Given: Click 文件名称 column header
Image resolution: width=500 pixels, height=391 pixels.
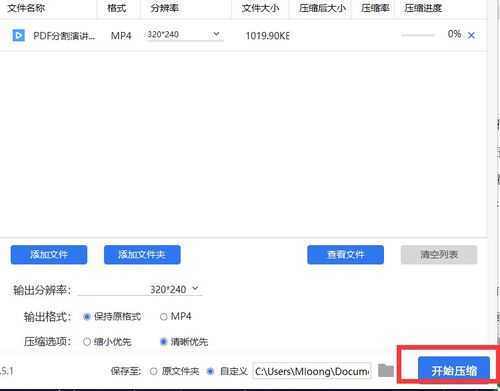Looking at the screenshot, I should tap(26, 8).
